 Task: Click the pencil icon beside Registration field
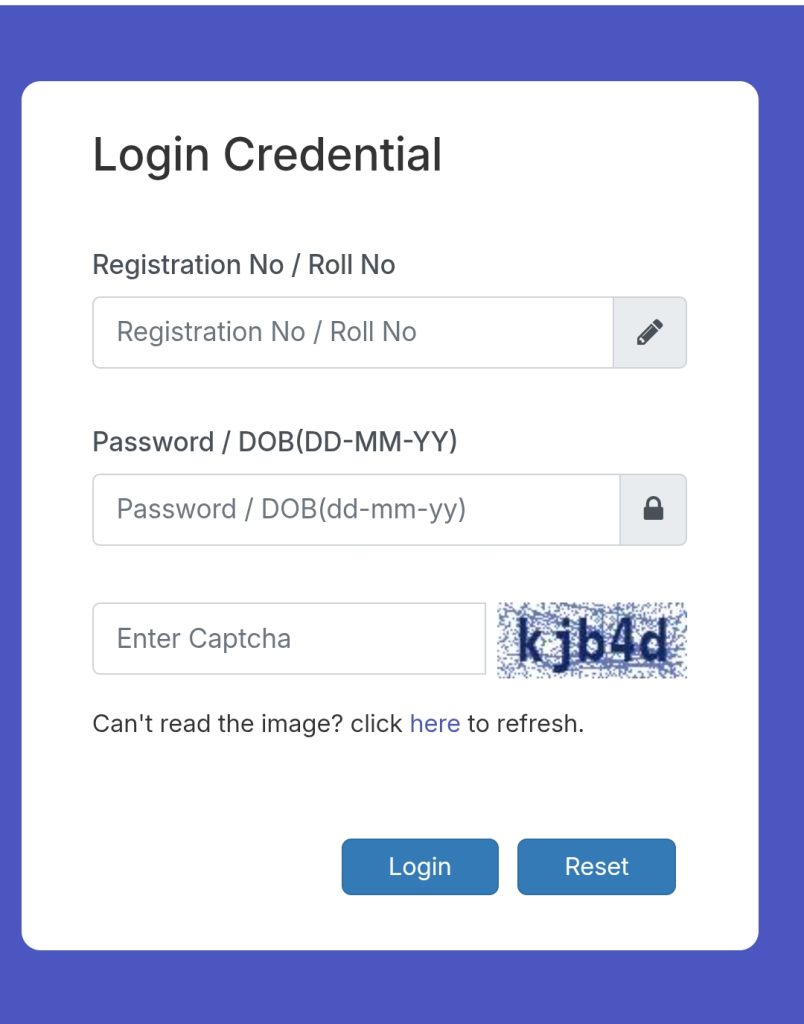[650, 332]
